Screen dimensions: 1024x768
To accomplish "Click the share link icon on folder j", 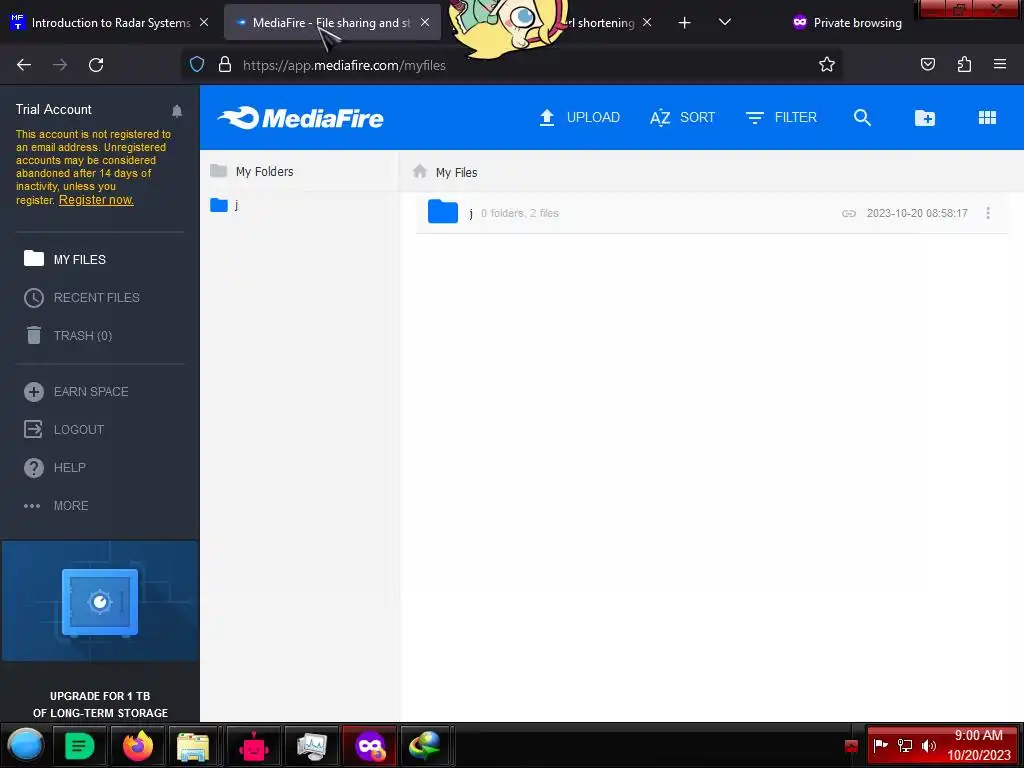I will pos(848,214).
